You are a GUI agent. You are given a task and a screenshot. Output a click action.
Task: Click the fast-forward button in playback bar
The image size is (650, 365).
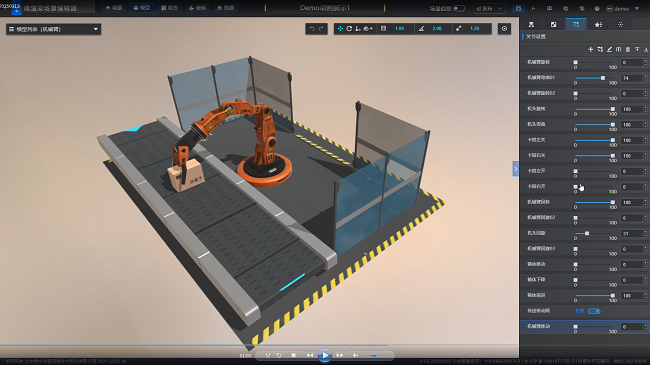click(340, 355)
